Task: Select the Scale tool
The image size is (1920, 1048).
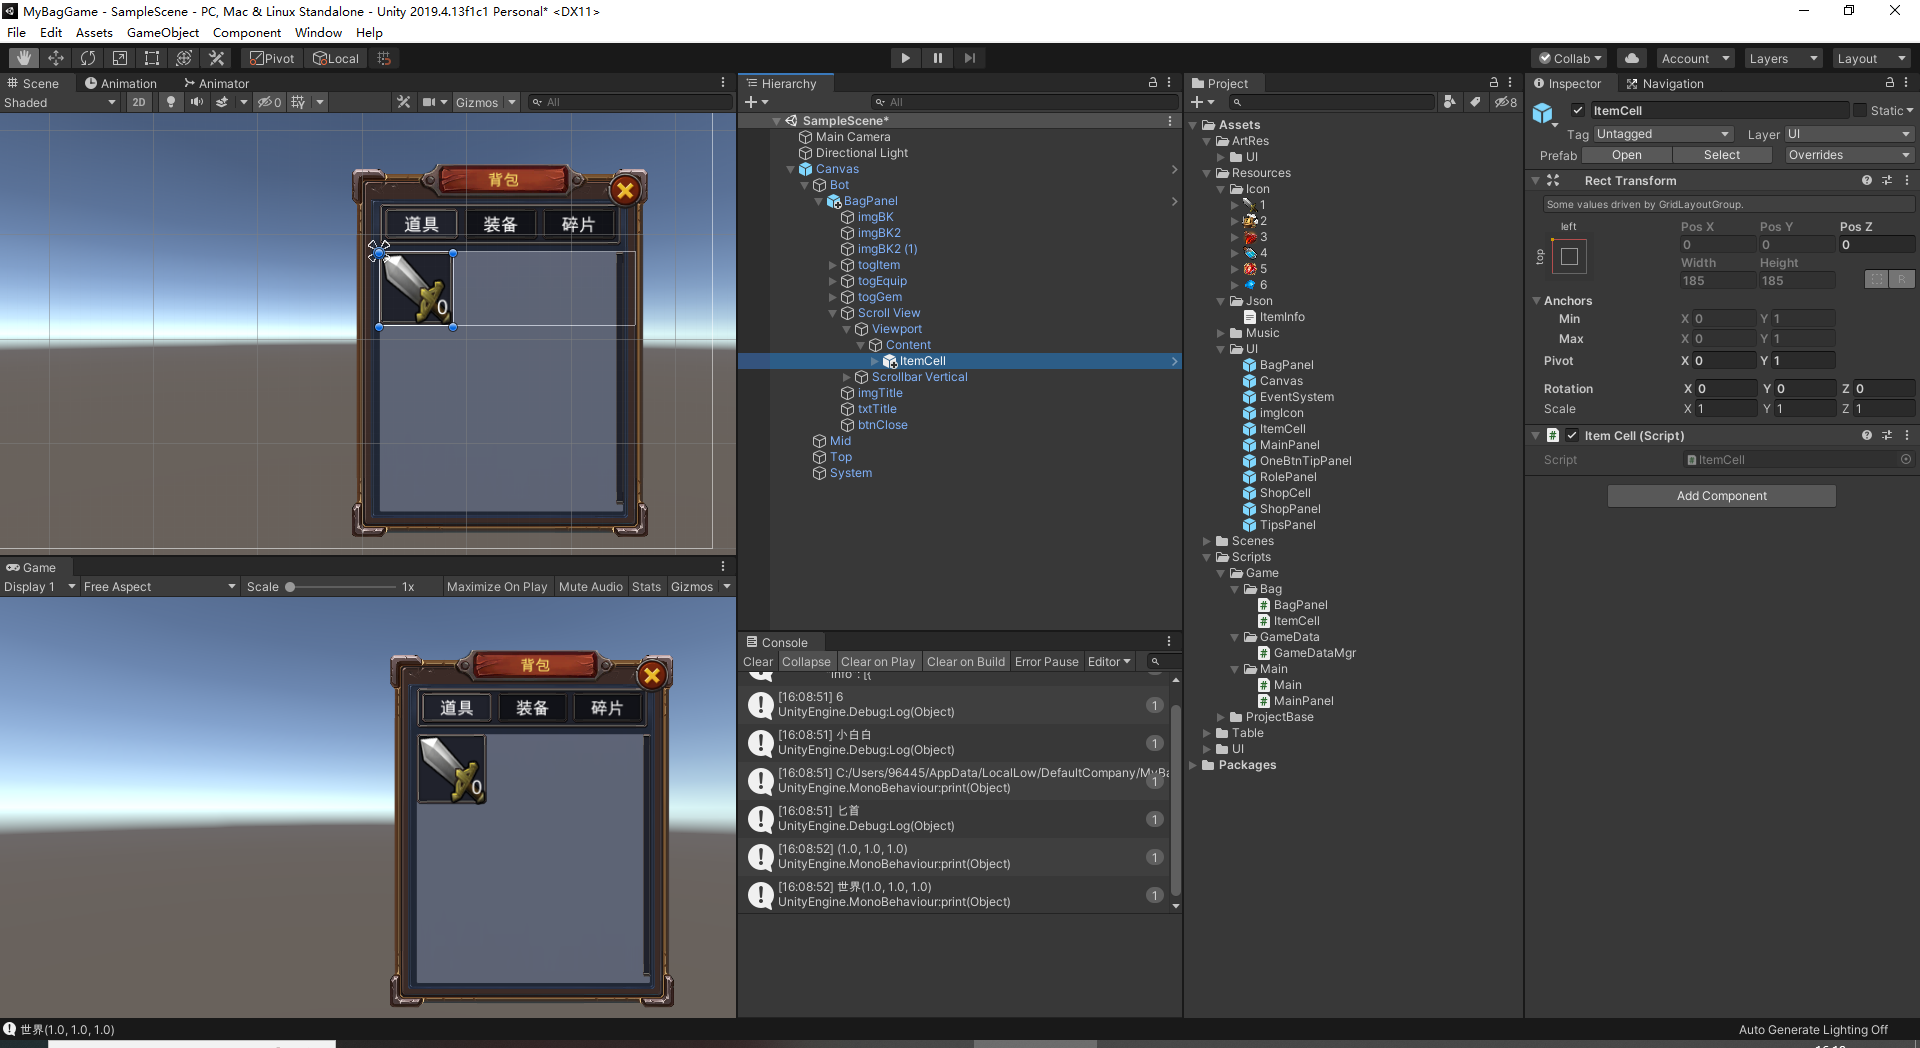Action: coord(120,58)
